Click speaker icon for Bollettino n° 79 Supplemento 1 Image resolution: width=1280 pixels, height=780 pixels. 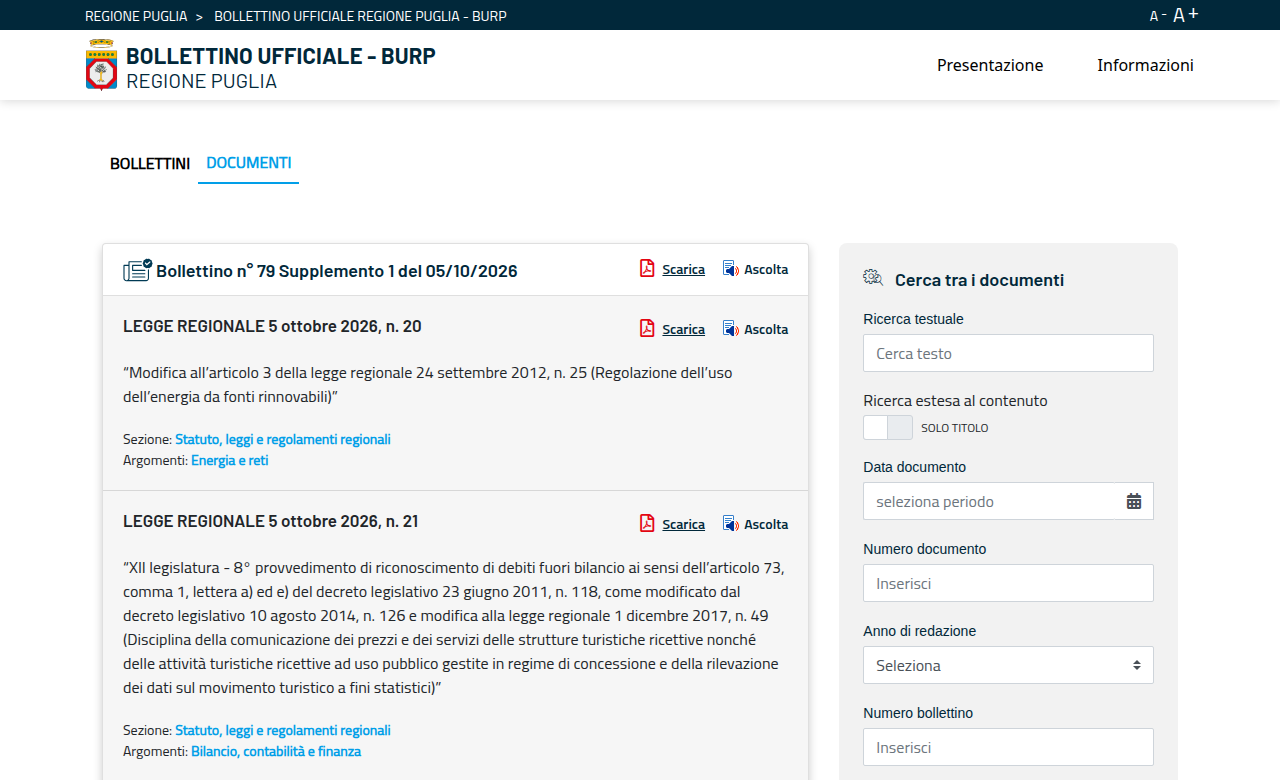[x=730, y=269]
